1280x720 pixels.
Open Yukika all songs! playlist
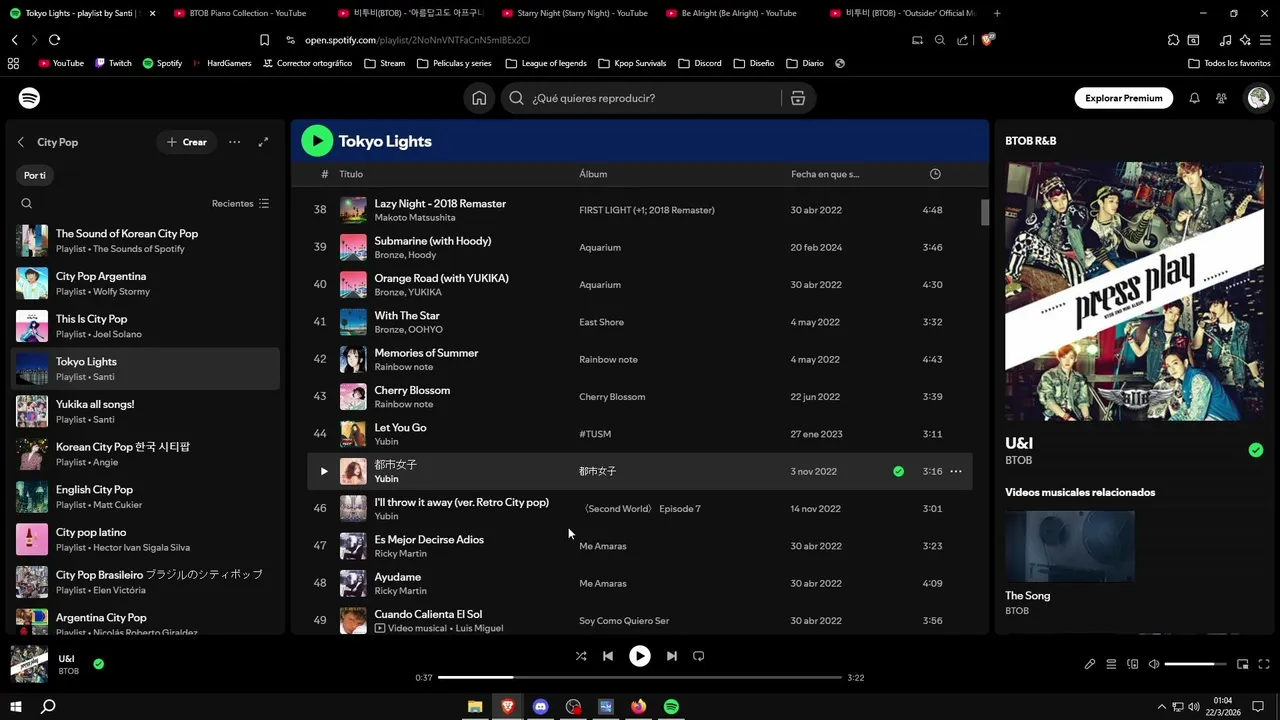tap(146, 411)
